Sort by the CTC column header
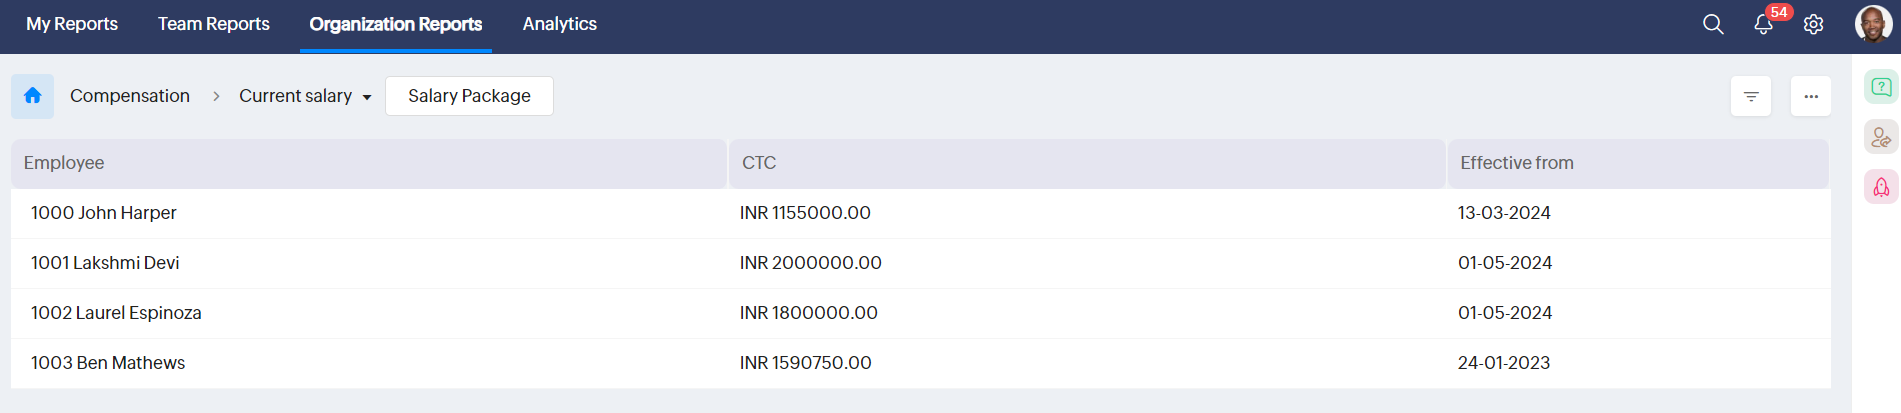The image size is (1901, 413). tap(759, 163)
